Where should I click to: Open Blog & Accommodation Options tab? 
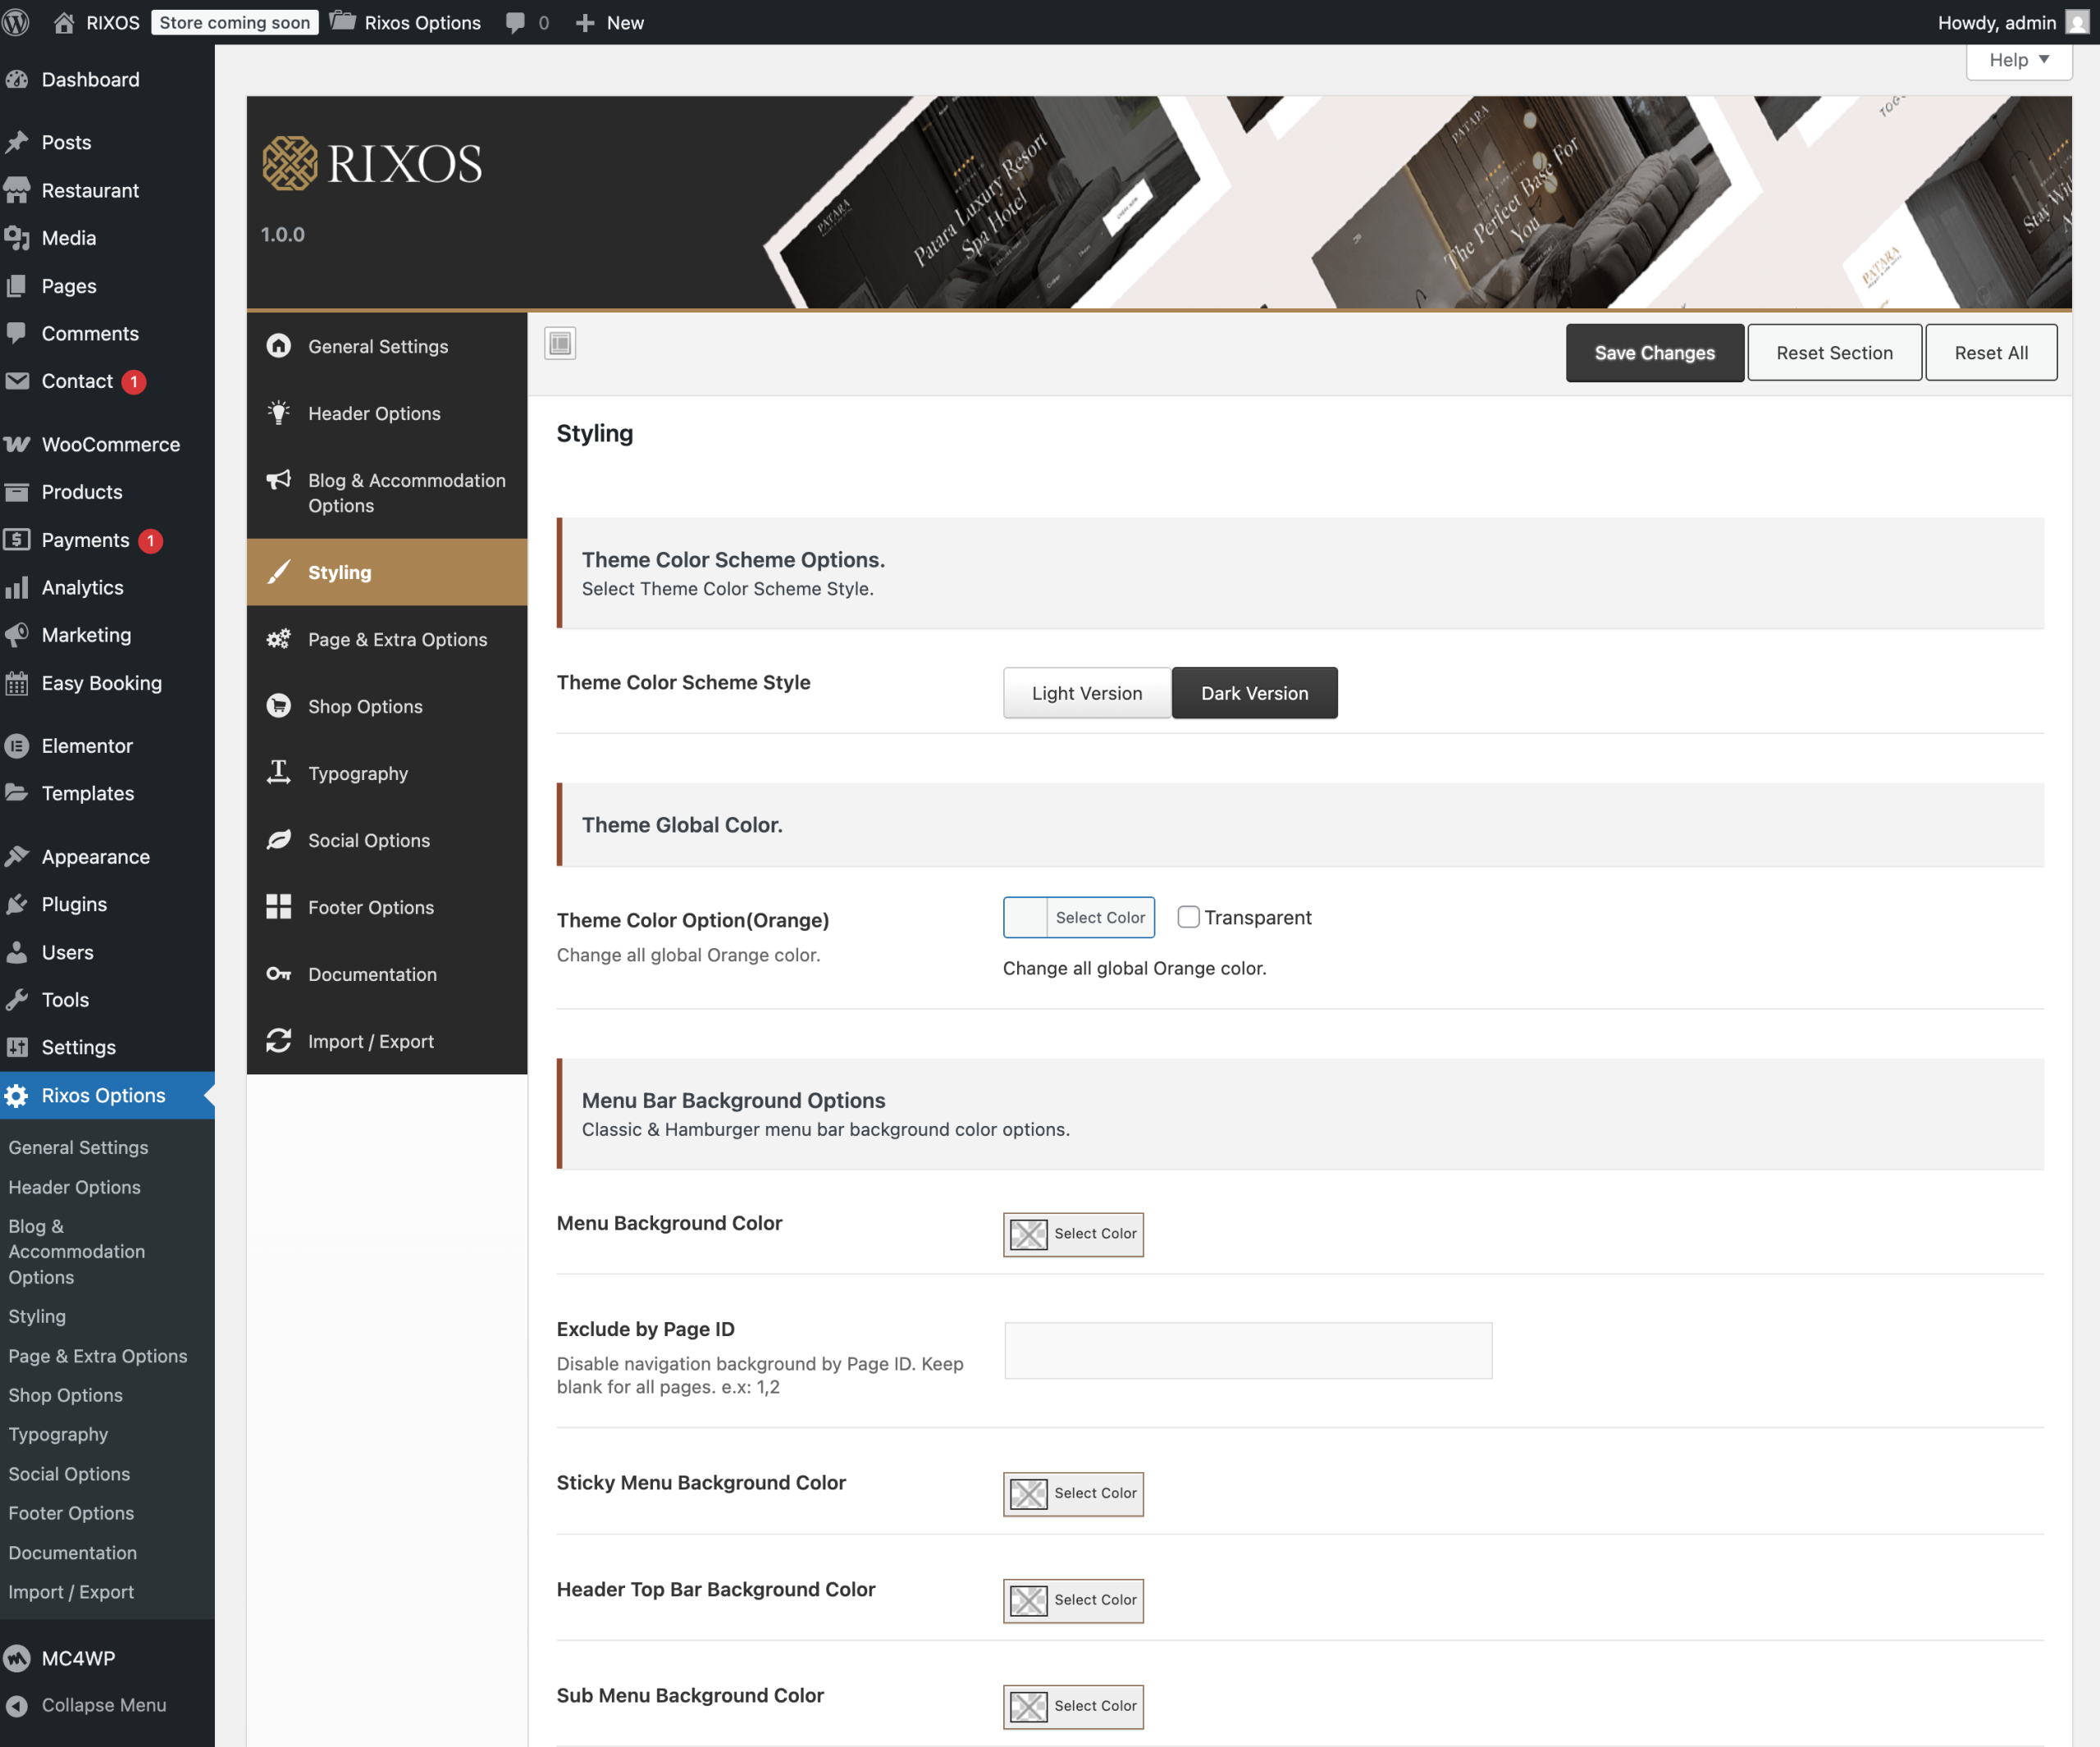tap(387, 492)
